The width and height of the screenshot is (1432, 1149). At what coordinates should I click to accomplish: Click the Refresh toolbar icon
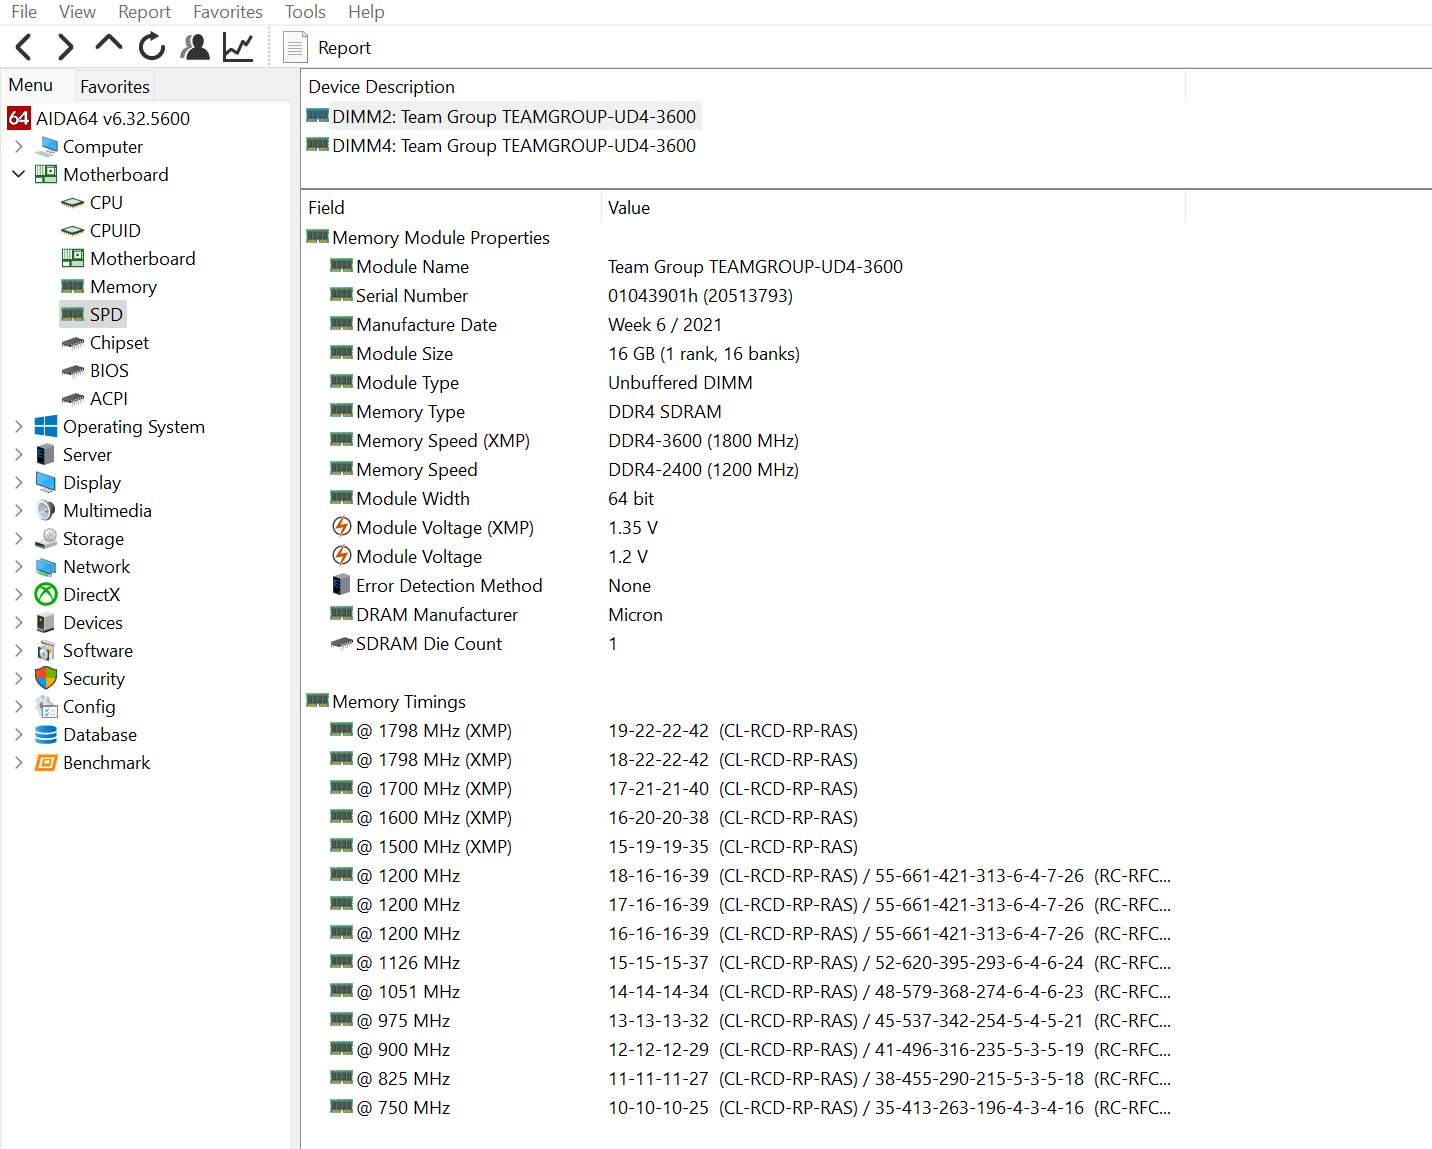click(152, 47)
